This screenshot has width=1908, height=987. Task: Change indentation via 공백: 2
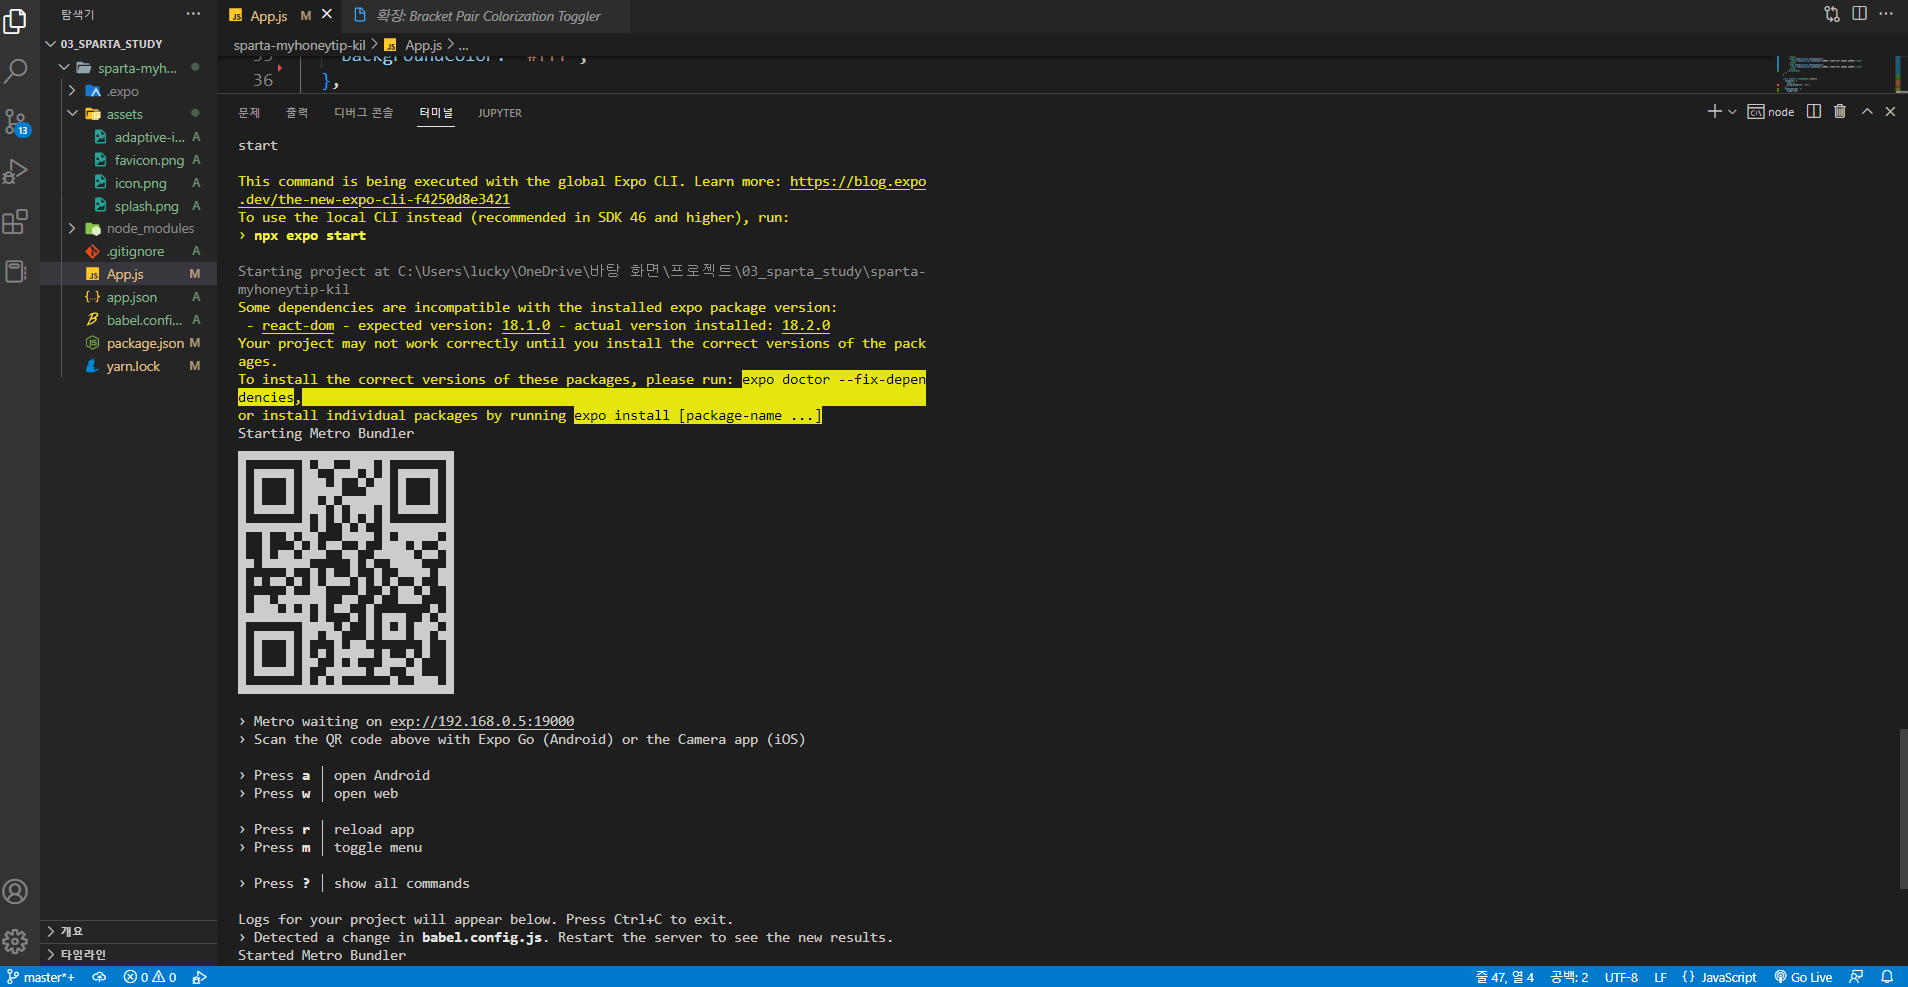[1569, 977]
